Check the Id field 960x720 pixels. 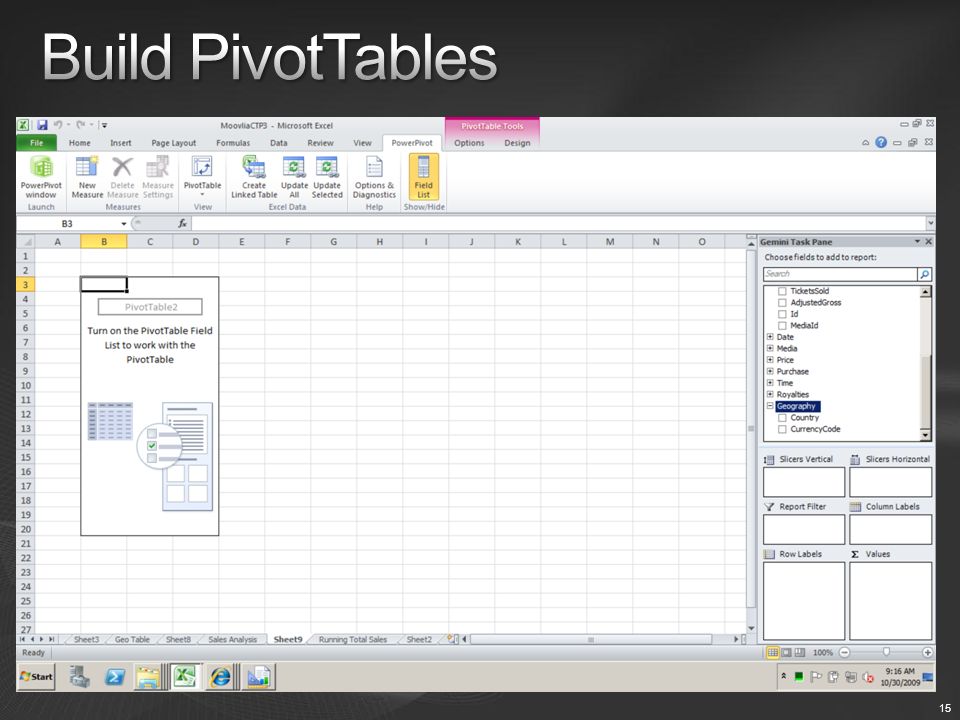(782, 314)
